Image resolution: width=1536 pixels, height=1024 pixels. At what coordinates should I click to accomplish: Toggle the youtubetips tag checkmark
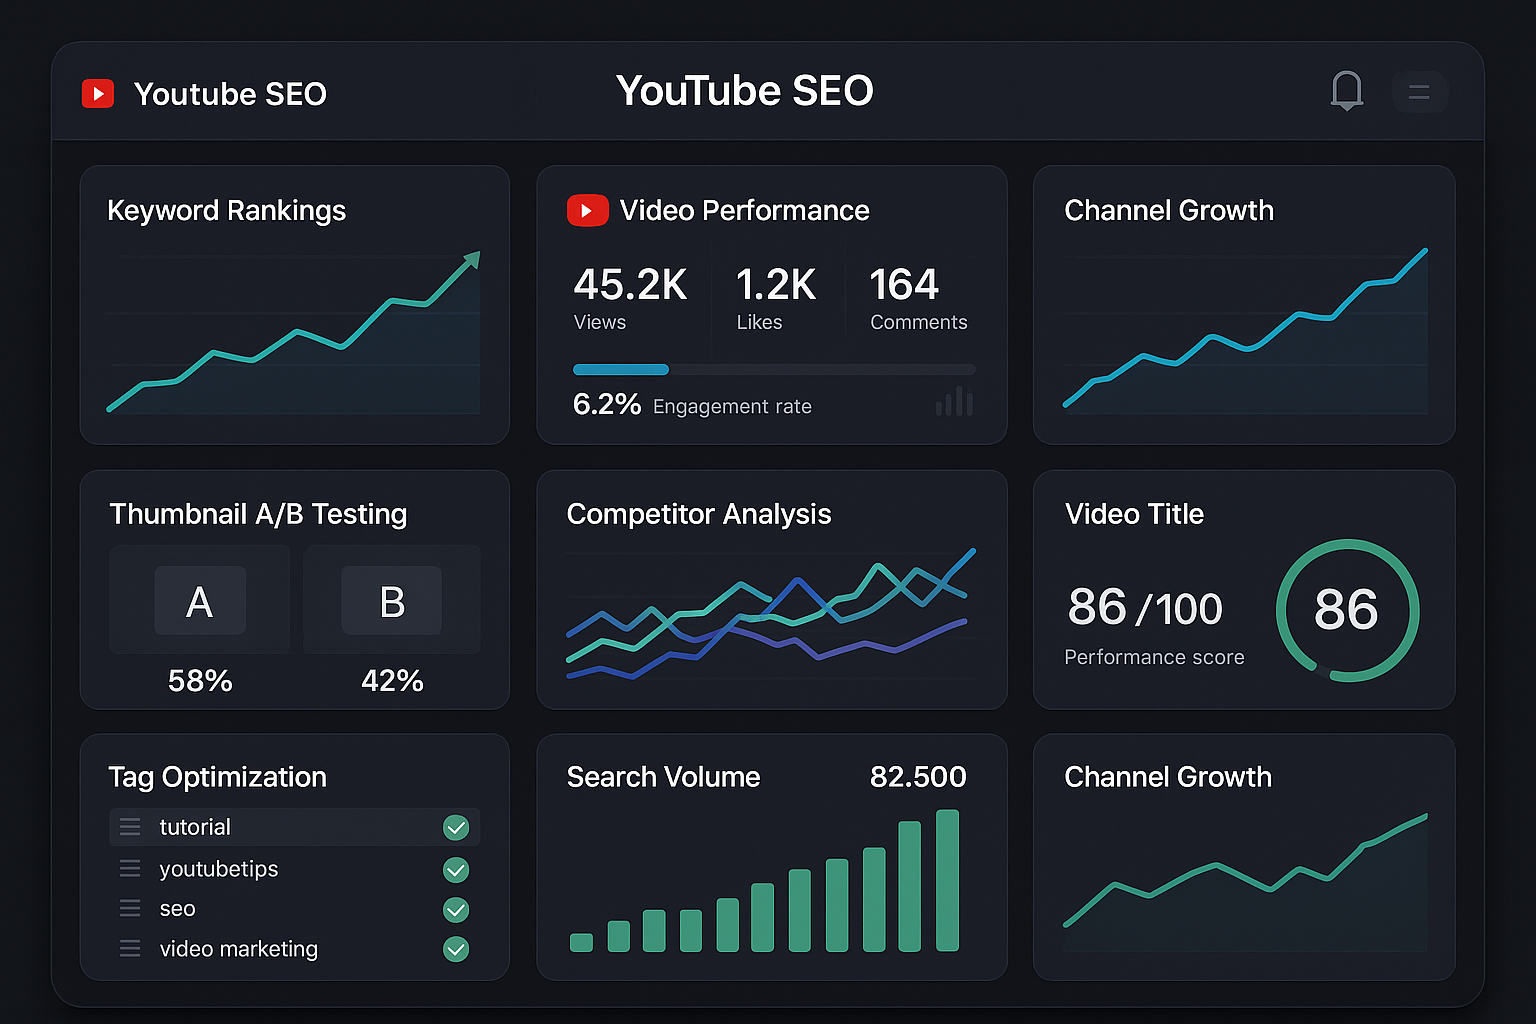pyautogui.click(x=456, y=870)
